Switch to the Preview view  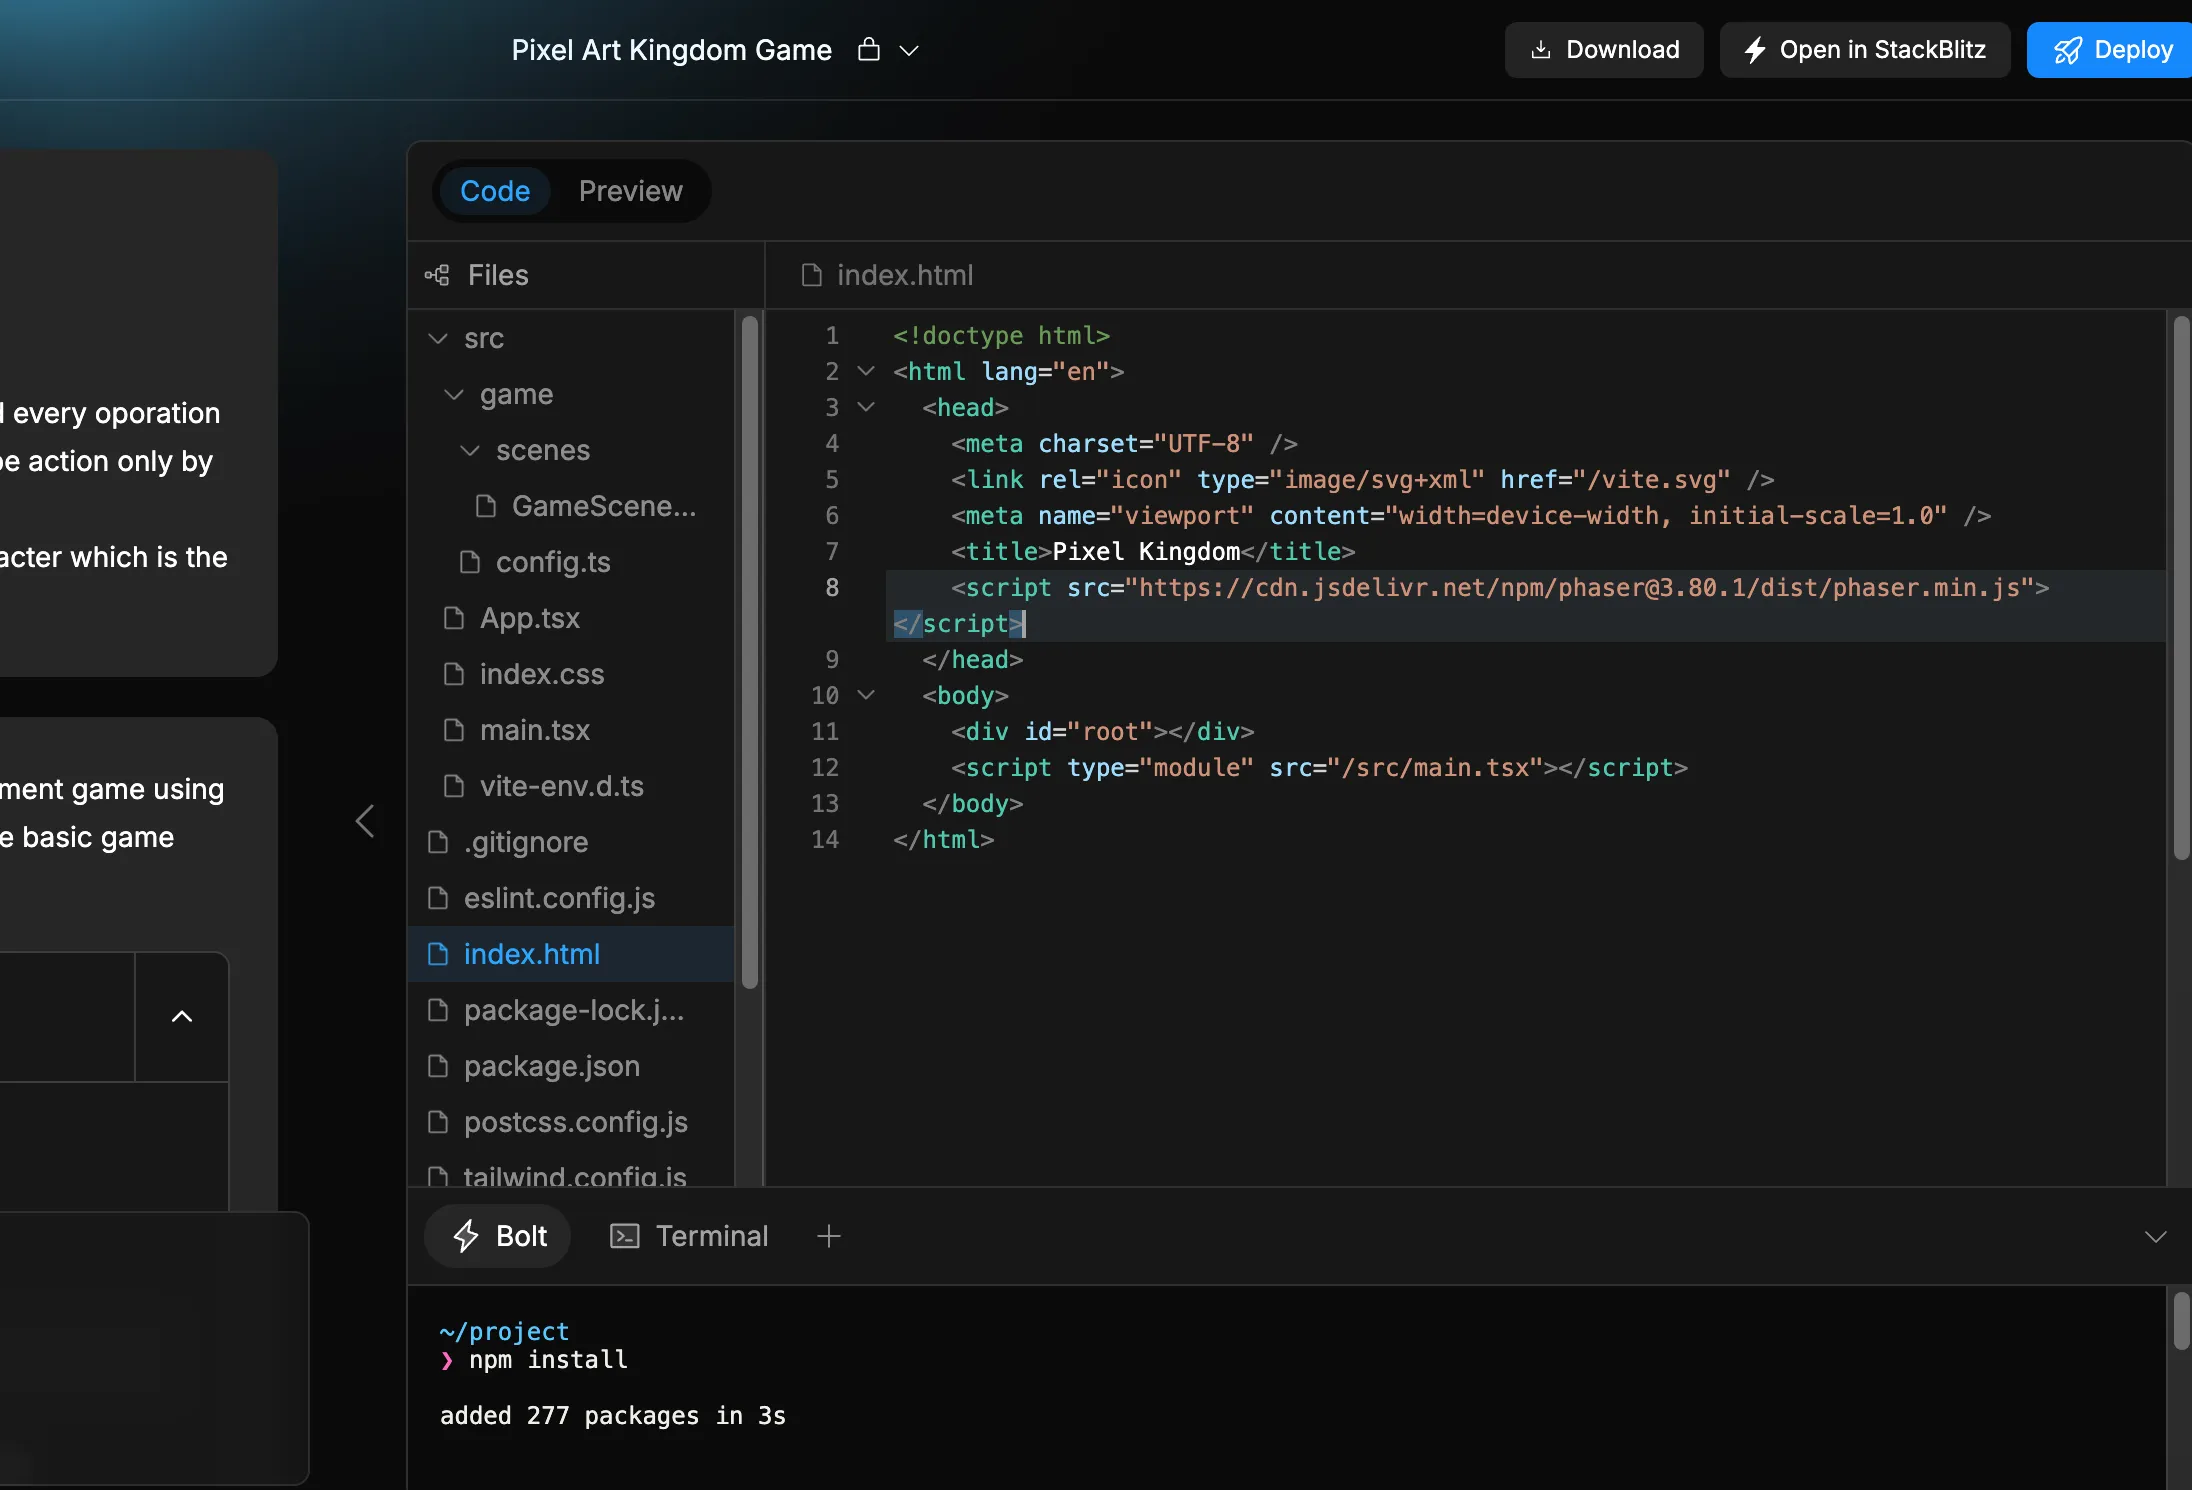point(631,191)
